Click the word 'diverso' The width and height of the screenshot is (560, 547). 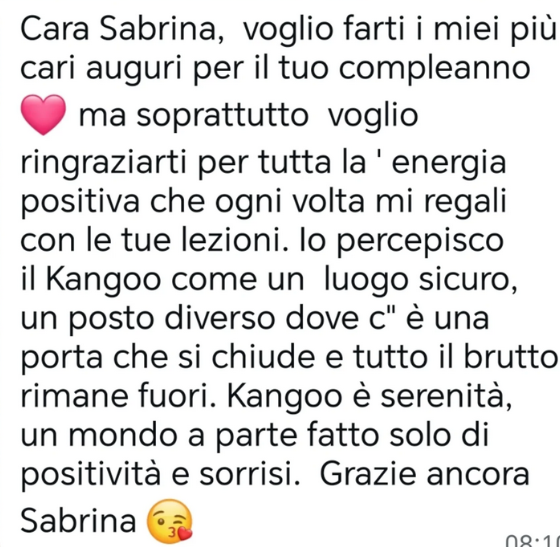tap(220, 318)
